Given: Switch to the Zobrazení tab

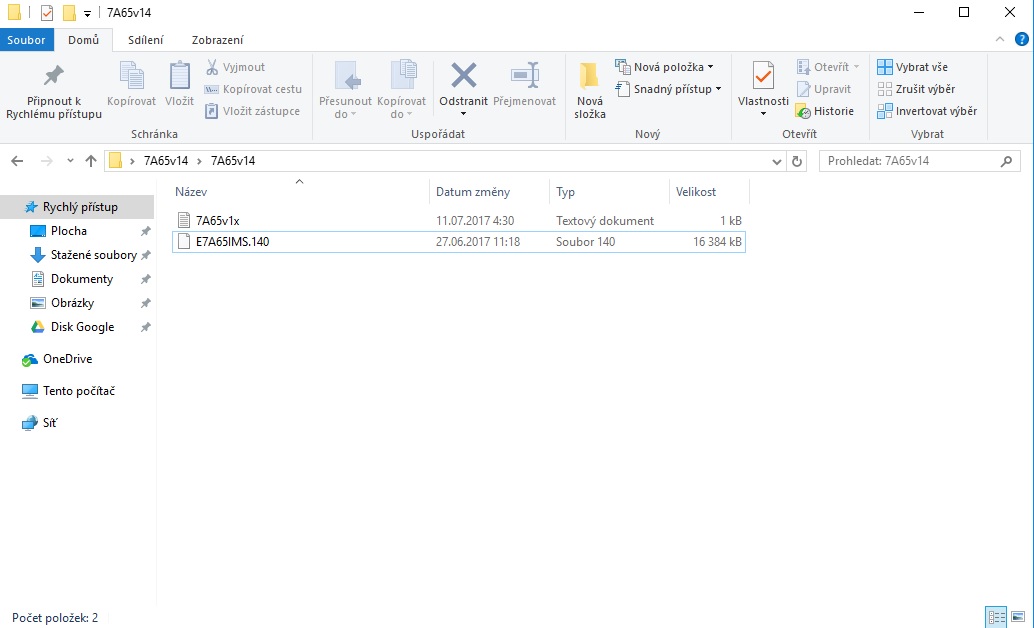Looking at the screenshot, I should point(217,40).
